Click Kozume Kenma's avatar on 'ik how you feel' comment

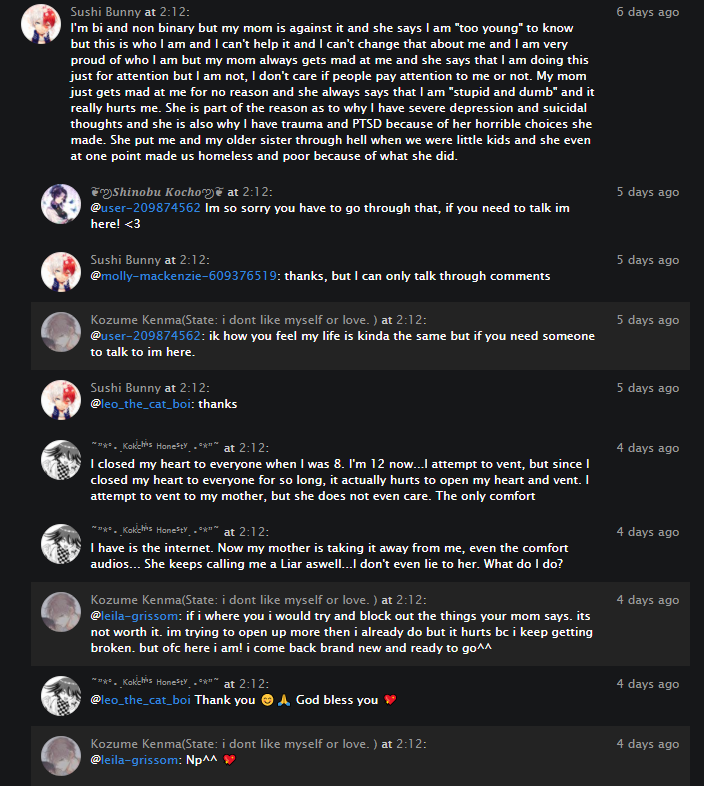[60, 332]
